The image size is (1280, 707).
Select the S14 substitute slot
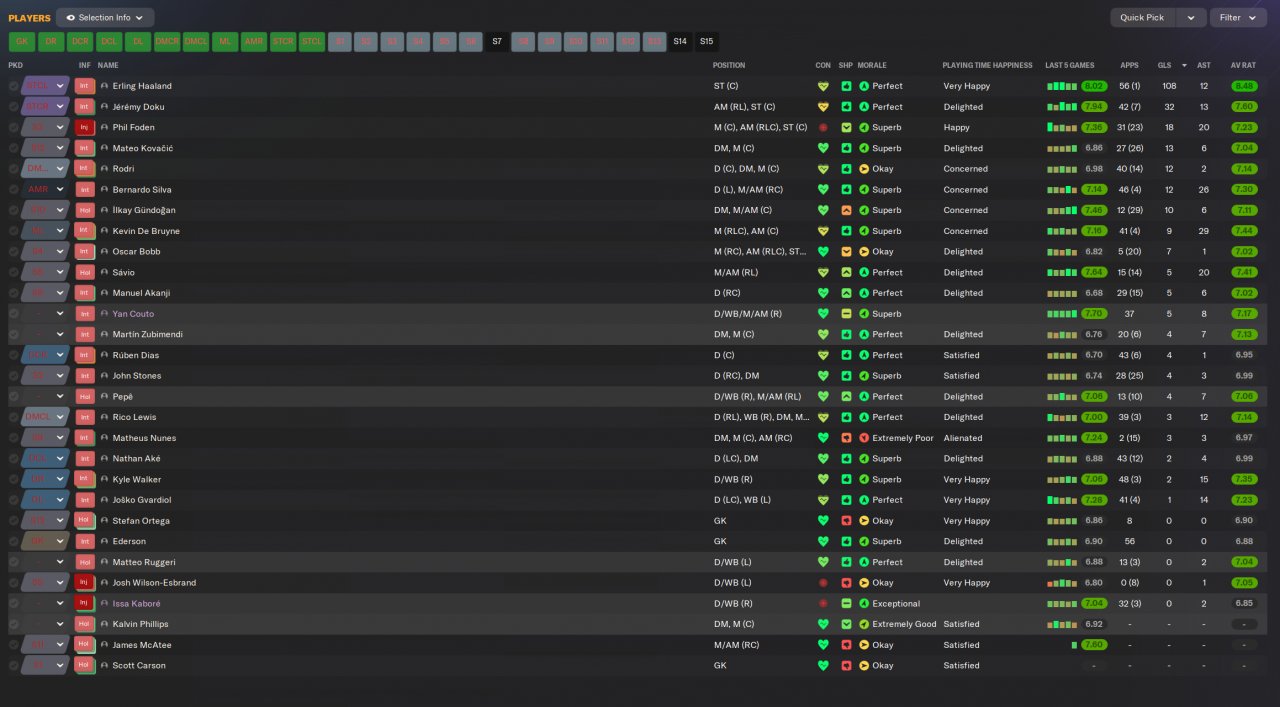(680, 42)
